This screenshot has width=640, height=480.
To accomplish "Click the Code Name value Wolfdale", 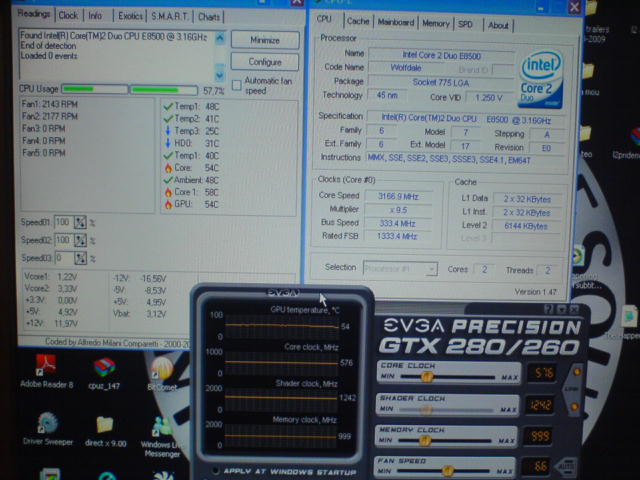I will pos(406,68).
